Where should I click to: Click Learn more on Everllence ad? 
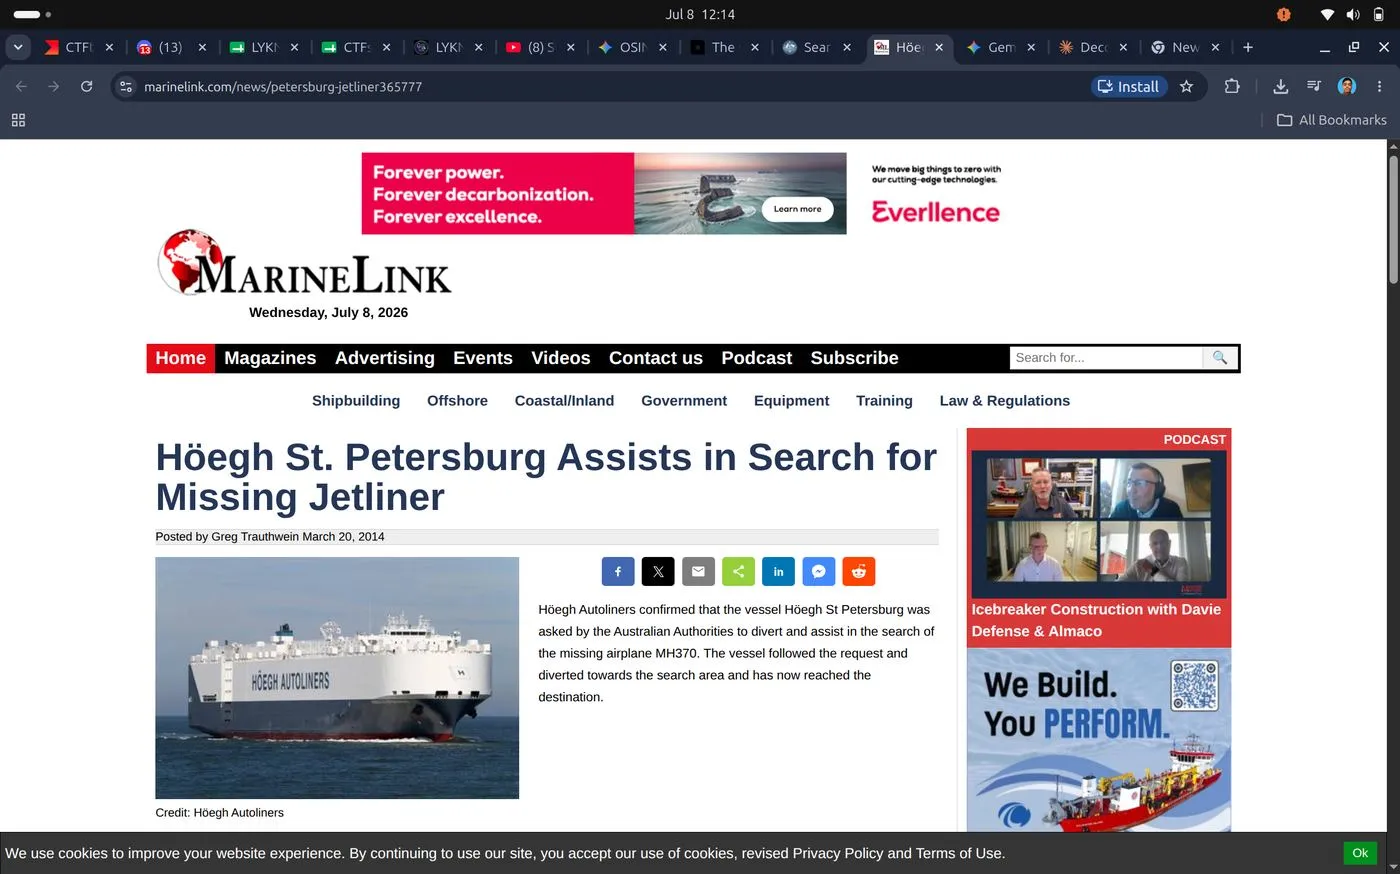797,209
